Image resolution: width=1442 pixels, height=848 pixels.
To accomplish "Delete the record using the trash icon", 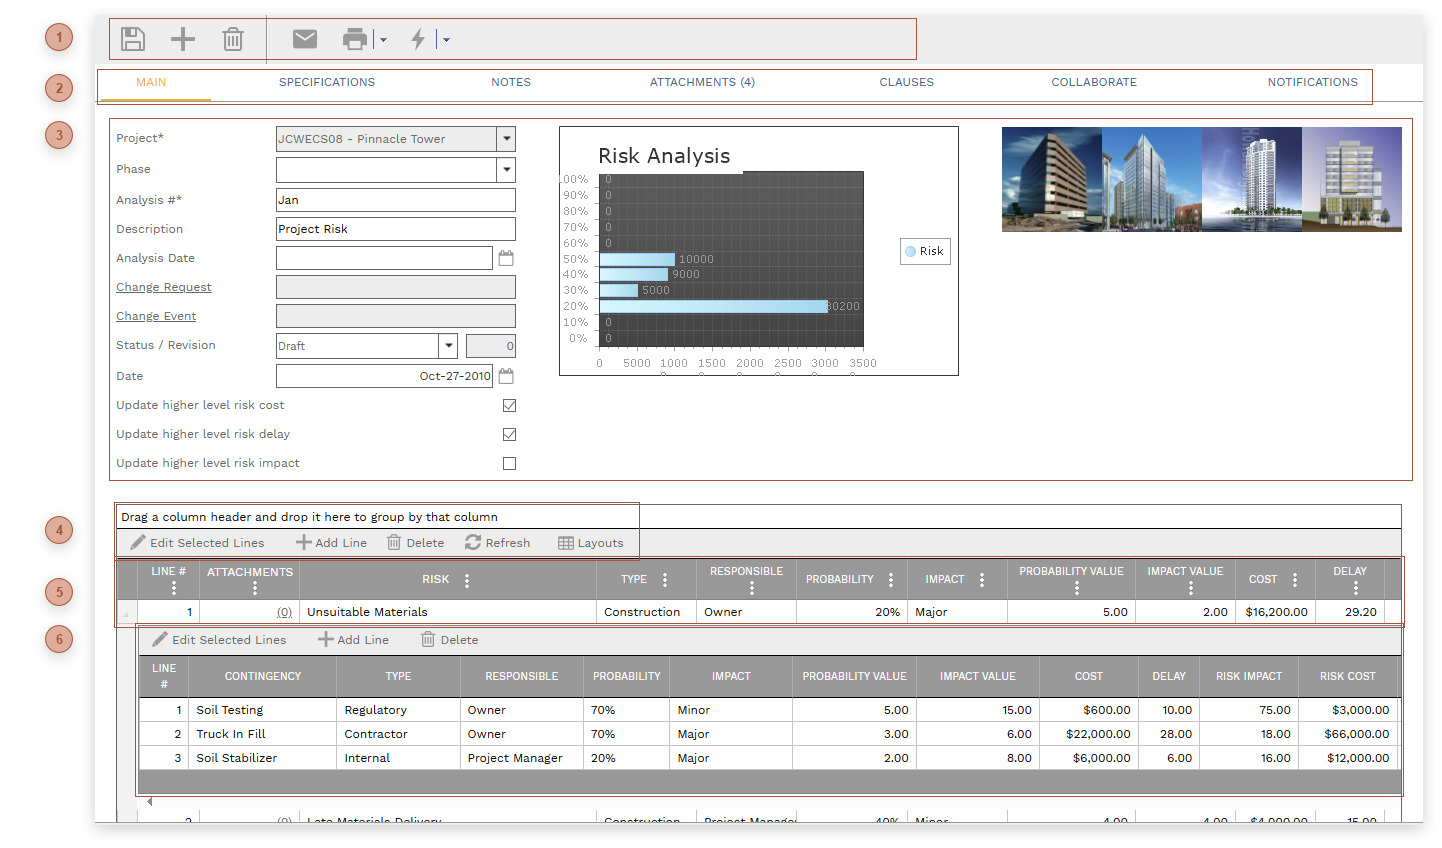I will pos(232,38).
